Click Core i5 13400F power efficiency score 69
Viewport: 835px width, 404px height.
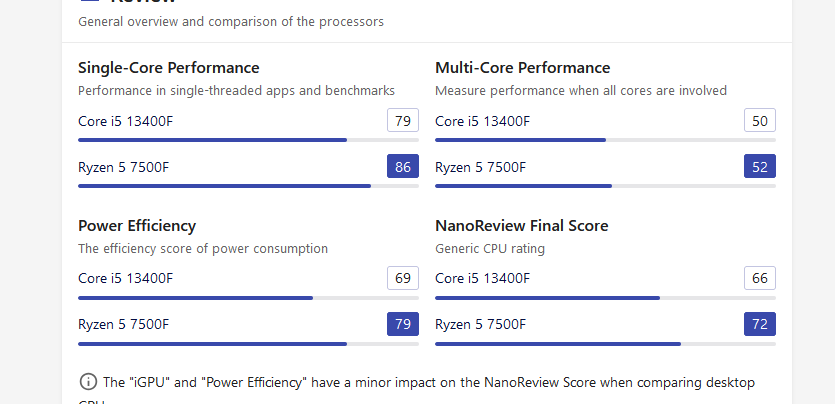click(403, 278)
